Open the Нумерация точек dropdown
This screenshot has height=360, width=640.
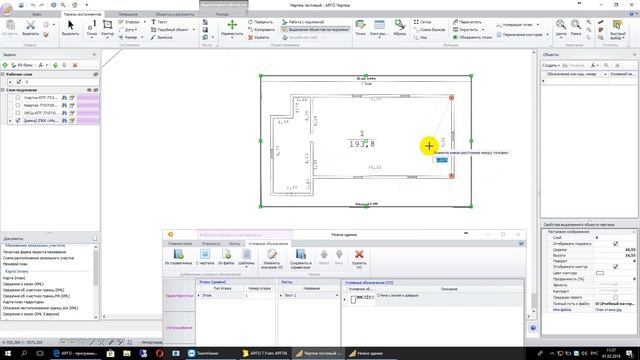(538, 25)
